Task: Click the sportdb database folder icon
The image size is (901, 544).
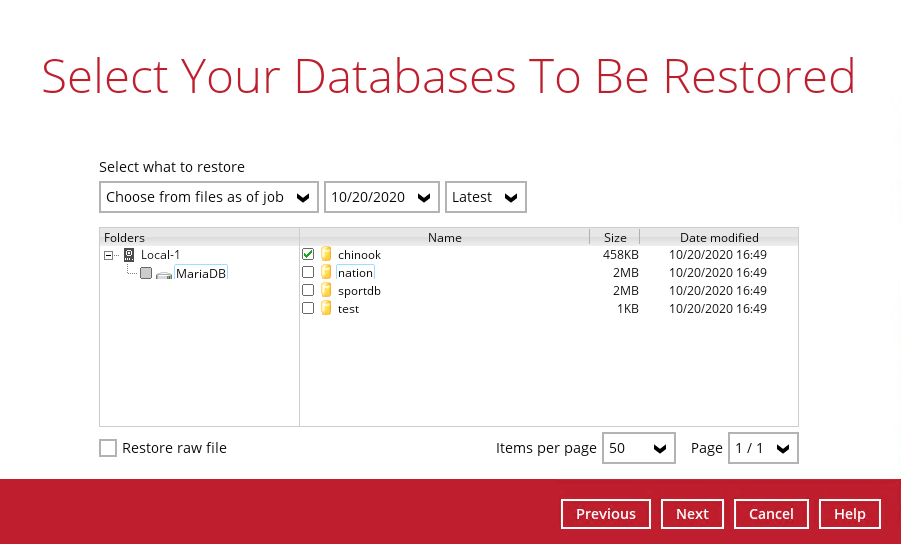Action: (x=326, y=291)
